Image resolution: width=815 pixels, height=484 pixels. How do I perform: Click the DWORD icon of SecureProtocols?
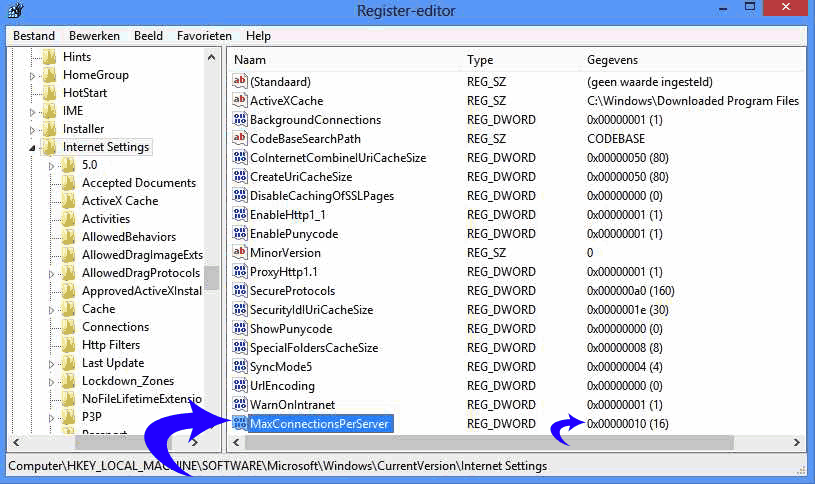[240, 291]
